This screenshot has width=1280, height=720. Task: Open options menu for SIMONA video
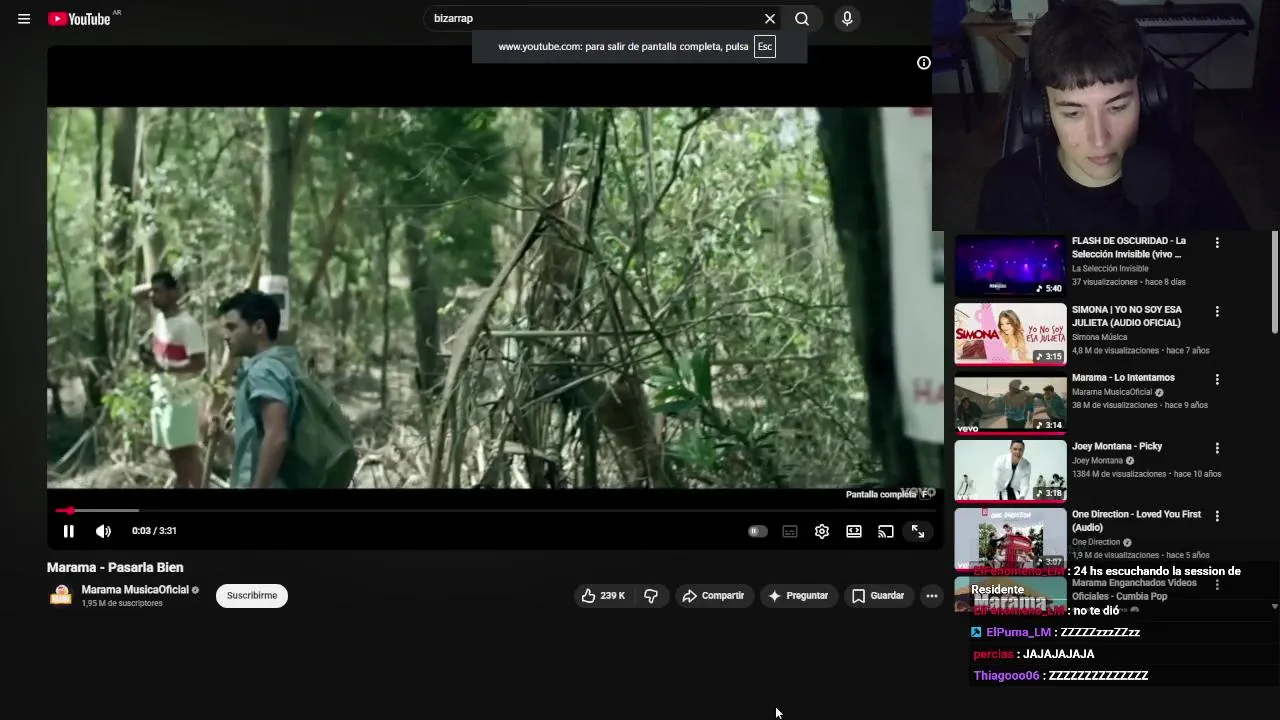click(x=1217, y=311)
